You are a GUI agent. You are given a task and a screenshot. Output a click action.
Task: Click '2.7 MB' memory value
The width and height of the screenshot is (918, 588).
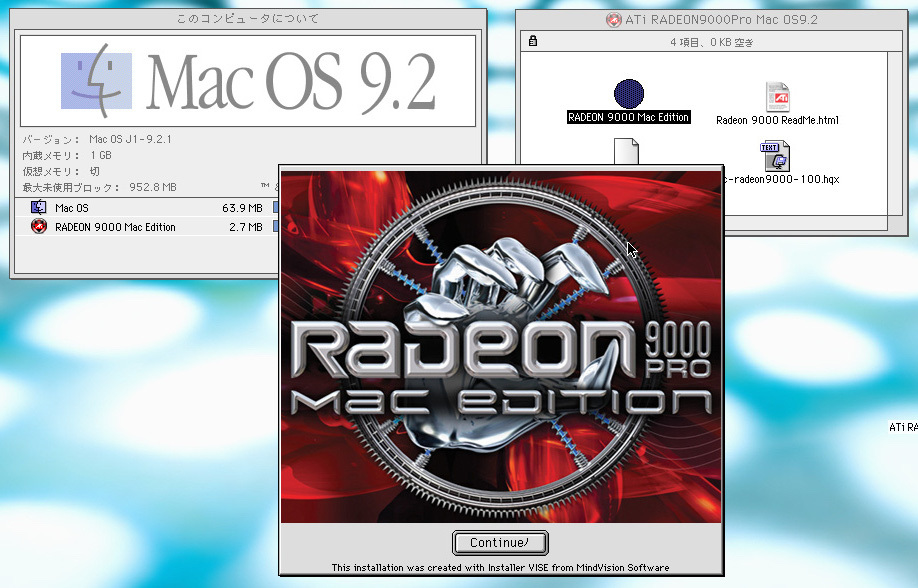pos(246,227)
